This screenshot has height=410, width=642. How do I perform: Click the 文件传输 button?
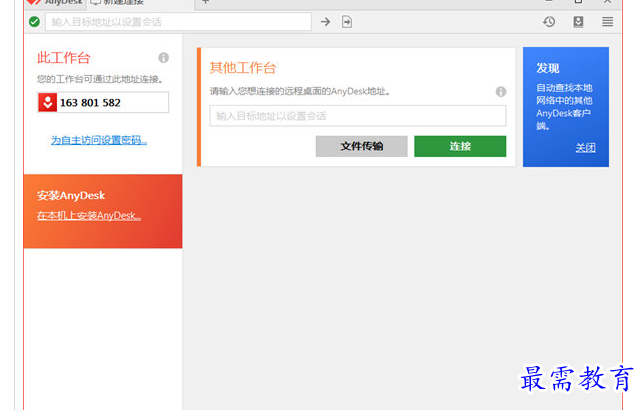coord(362,146)
